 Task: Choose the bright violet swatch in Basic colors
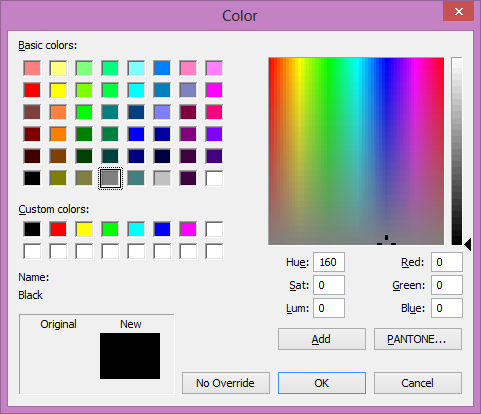pyautogui.click(x=214, y=134)
